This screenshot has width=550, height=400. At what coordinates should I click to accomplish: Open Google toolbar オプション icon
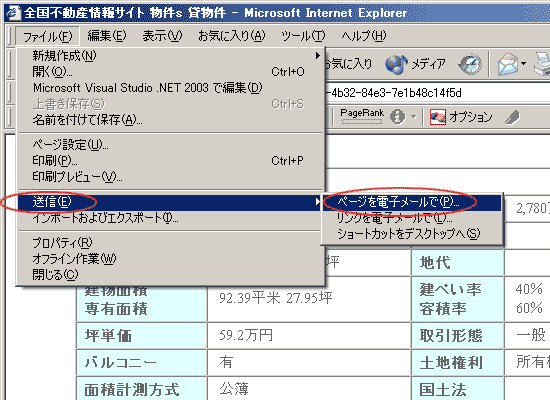coord(438,117)
